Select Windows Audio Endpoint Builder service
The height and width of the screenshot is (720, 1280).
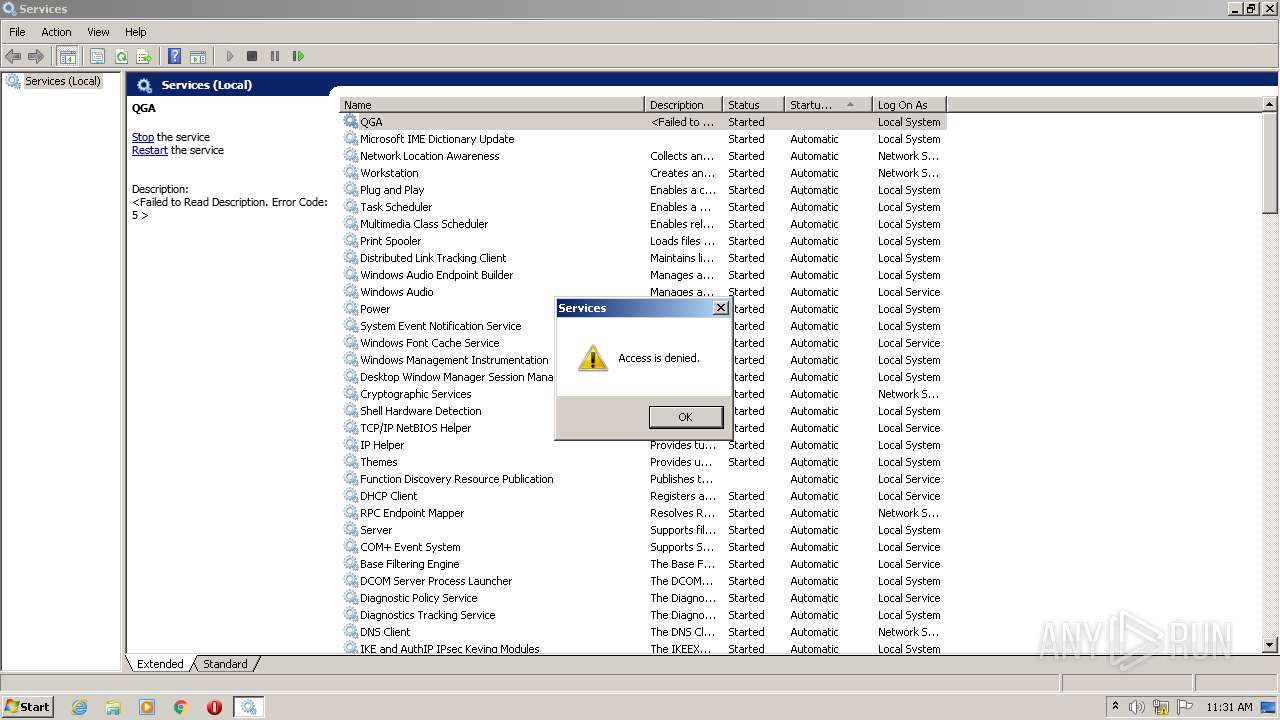click(x=642, y=275)
